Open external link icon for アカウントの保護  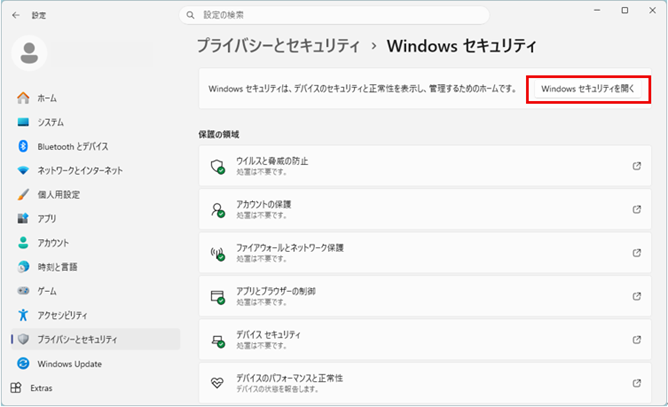637,209
